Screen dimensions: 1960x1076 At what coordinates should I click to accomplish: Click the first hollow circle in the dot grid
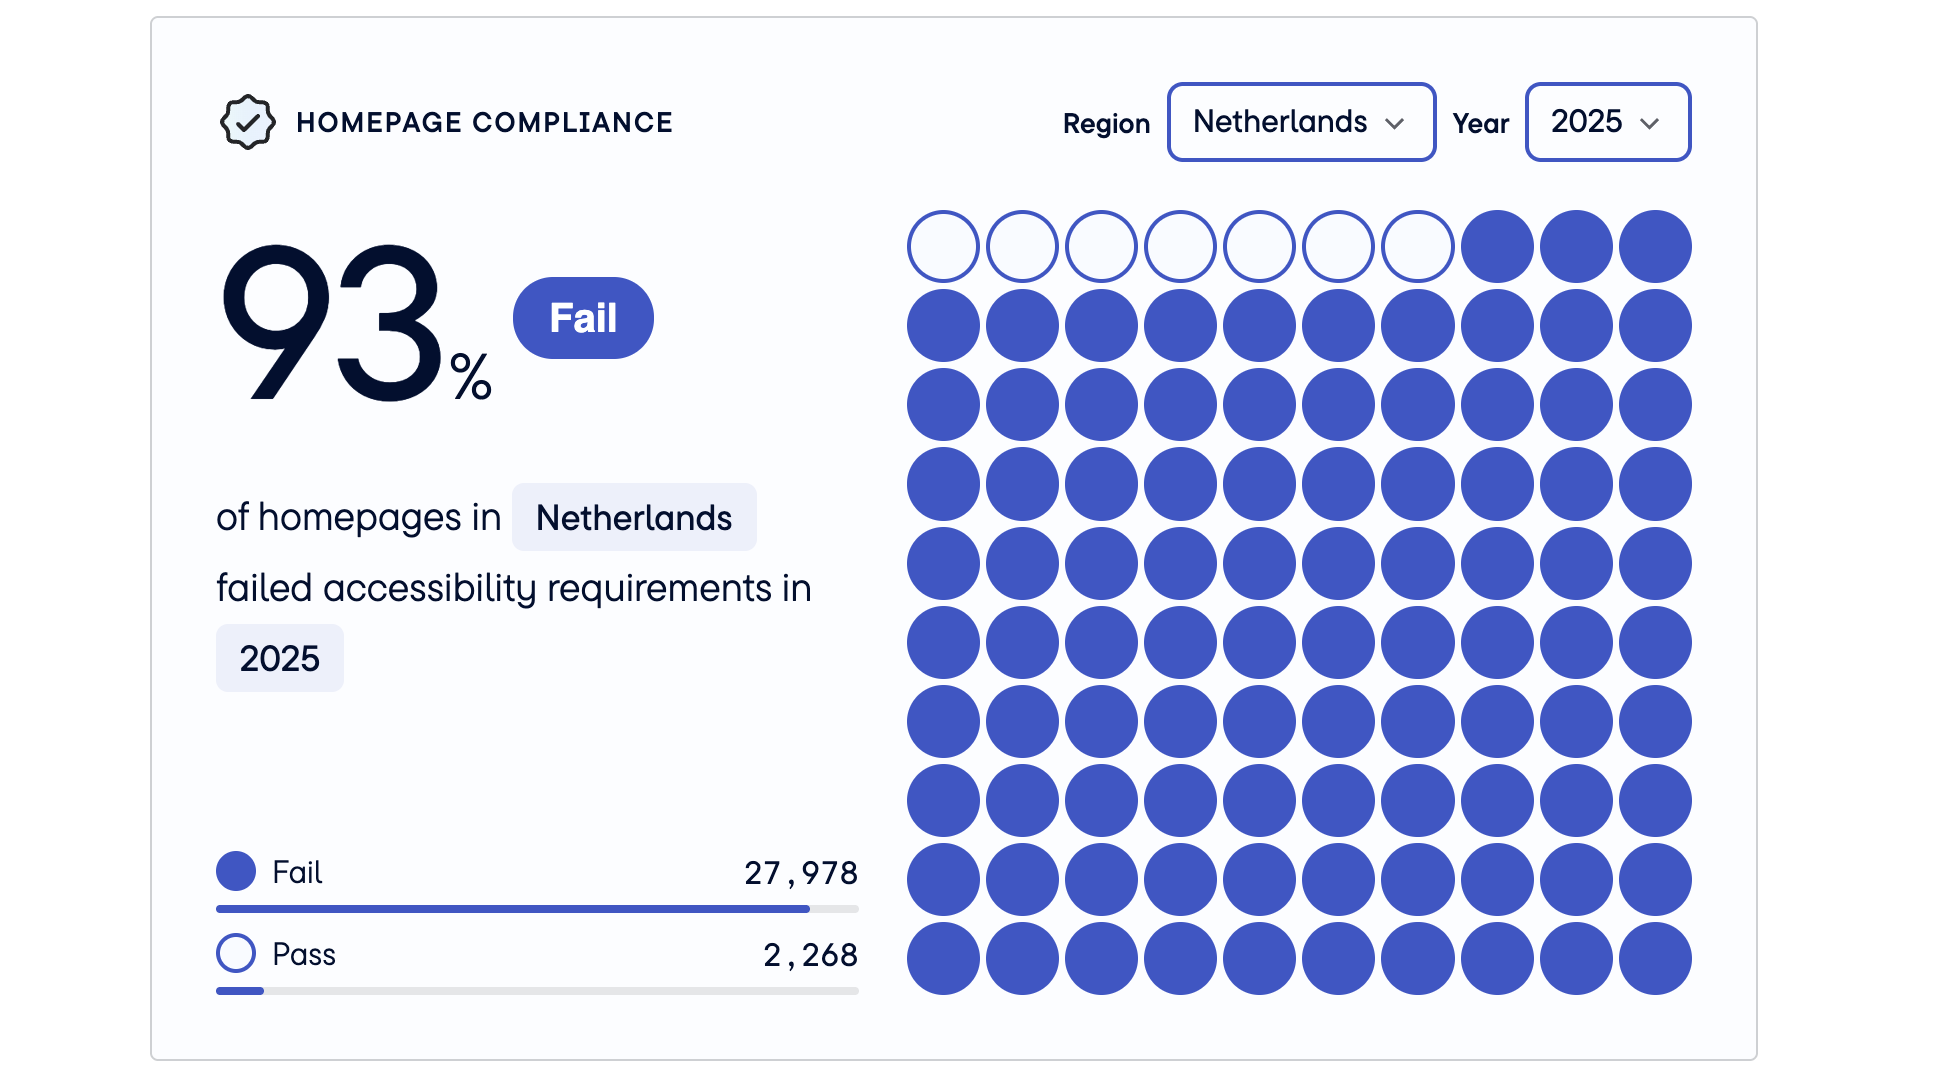coord(943,246)
